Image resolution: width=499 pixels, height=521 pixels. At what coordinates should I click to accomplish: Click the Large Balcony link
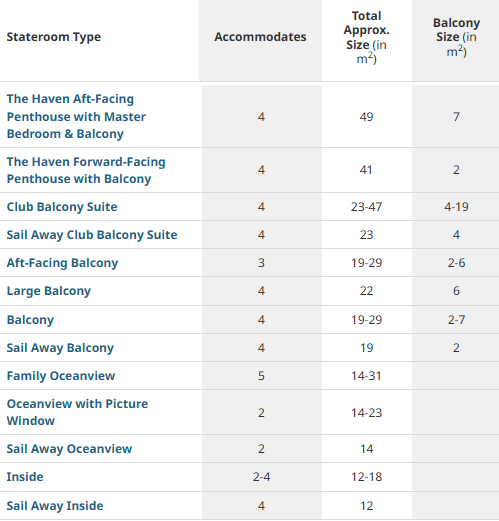point(49,291)
